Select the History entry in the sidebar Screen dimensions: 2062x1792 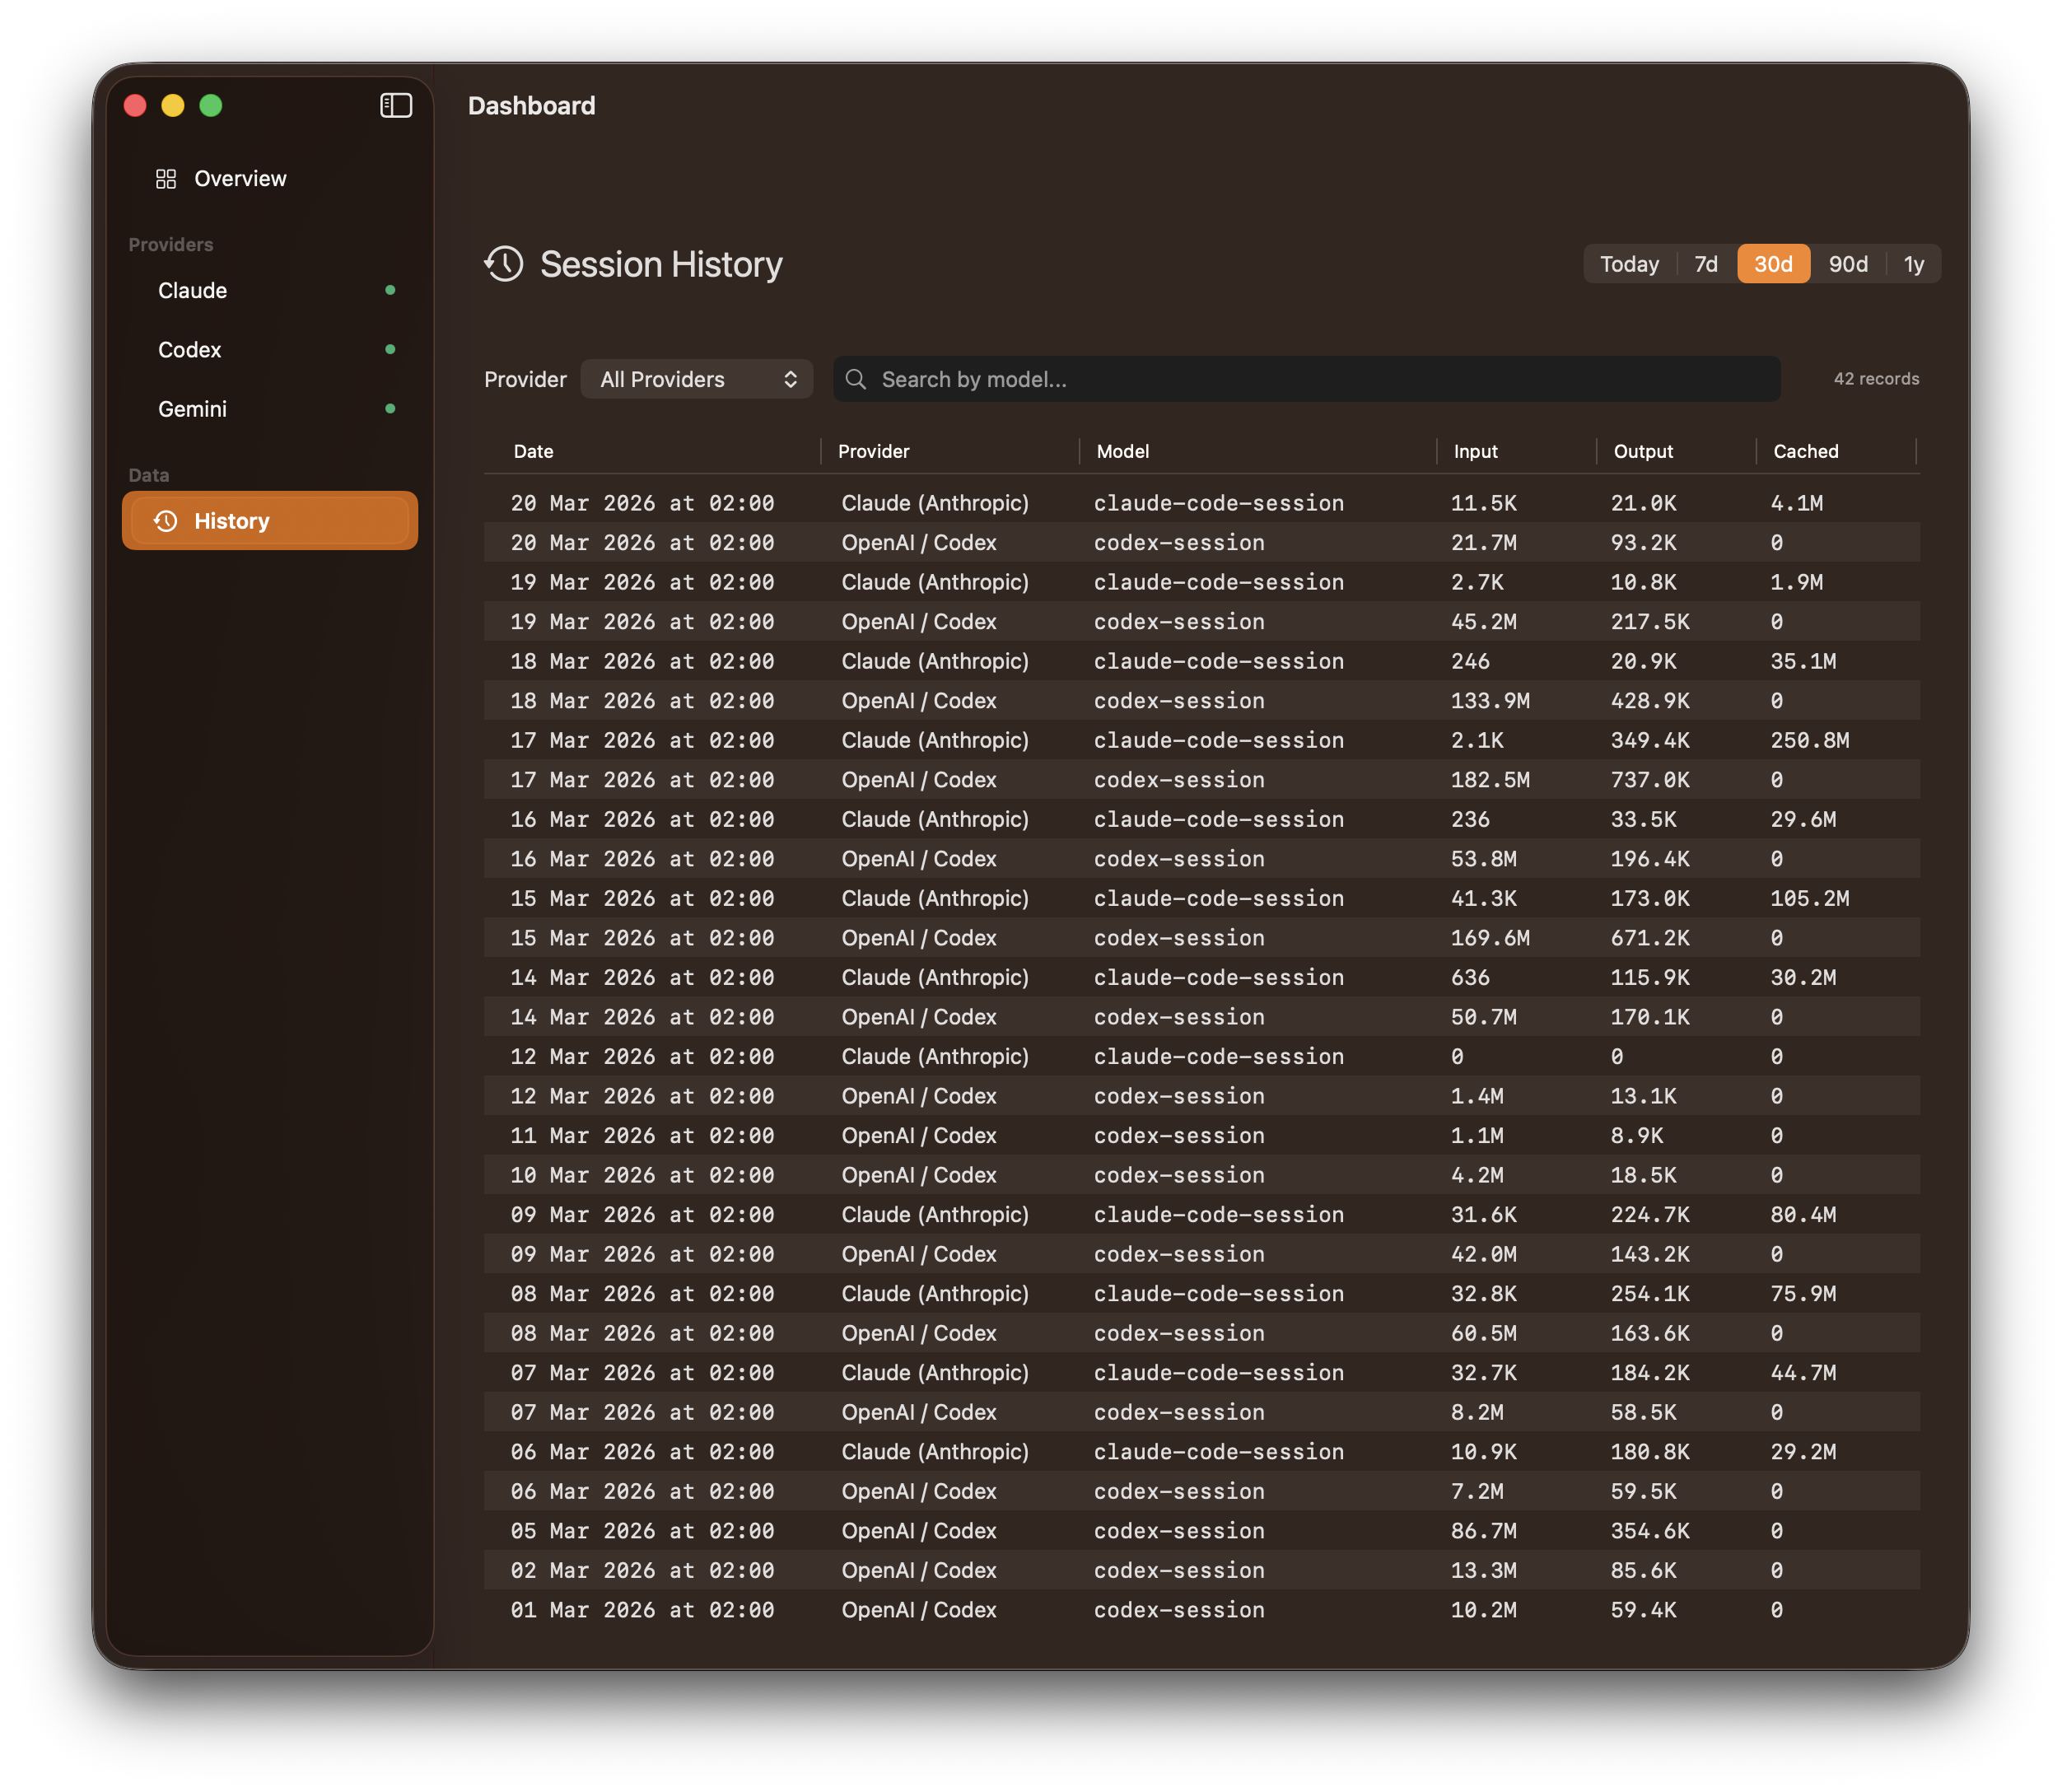pyautogui.click(x=231, y=520)
